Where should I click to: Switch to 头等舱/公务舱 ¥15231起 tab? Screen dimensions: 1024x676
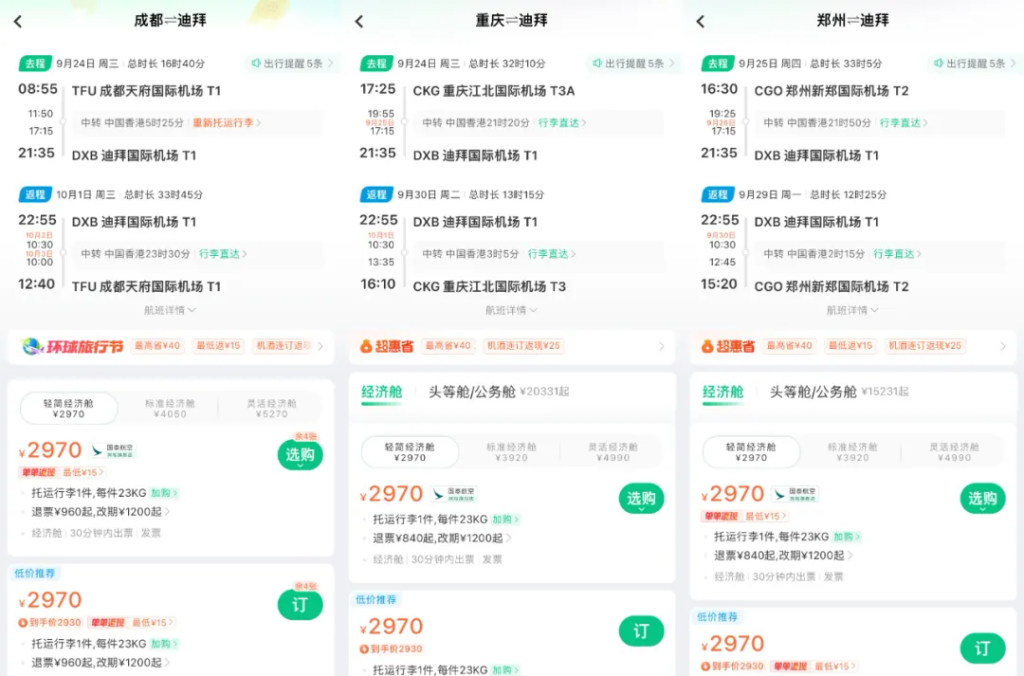840,392
